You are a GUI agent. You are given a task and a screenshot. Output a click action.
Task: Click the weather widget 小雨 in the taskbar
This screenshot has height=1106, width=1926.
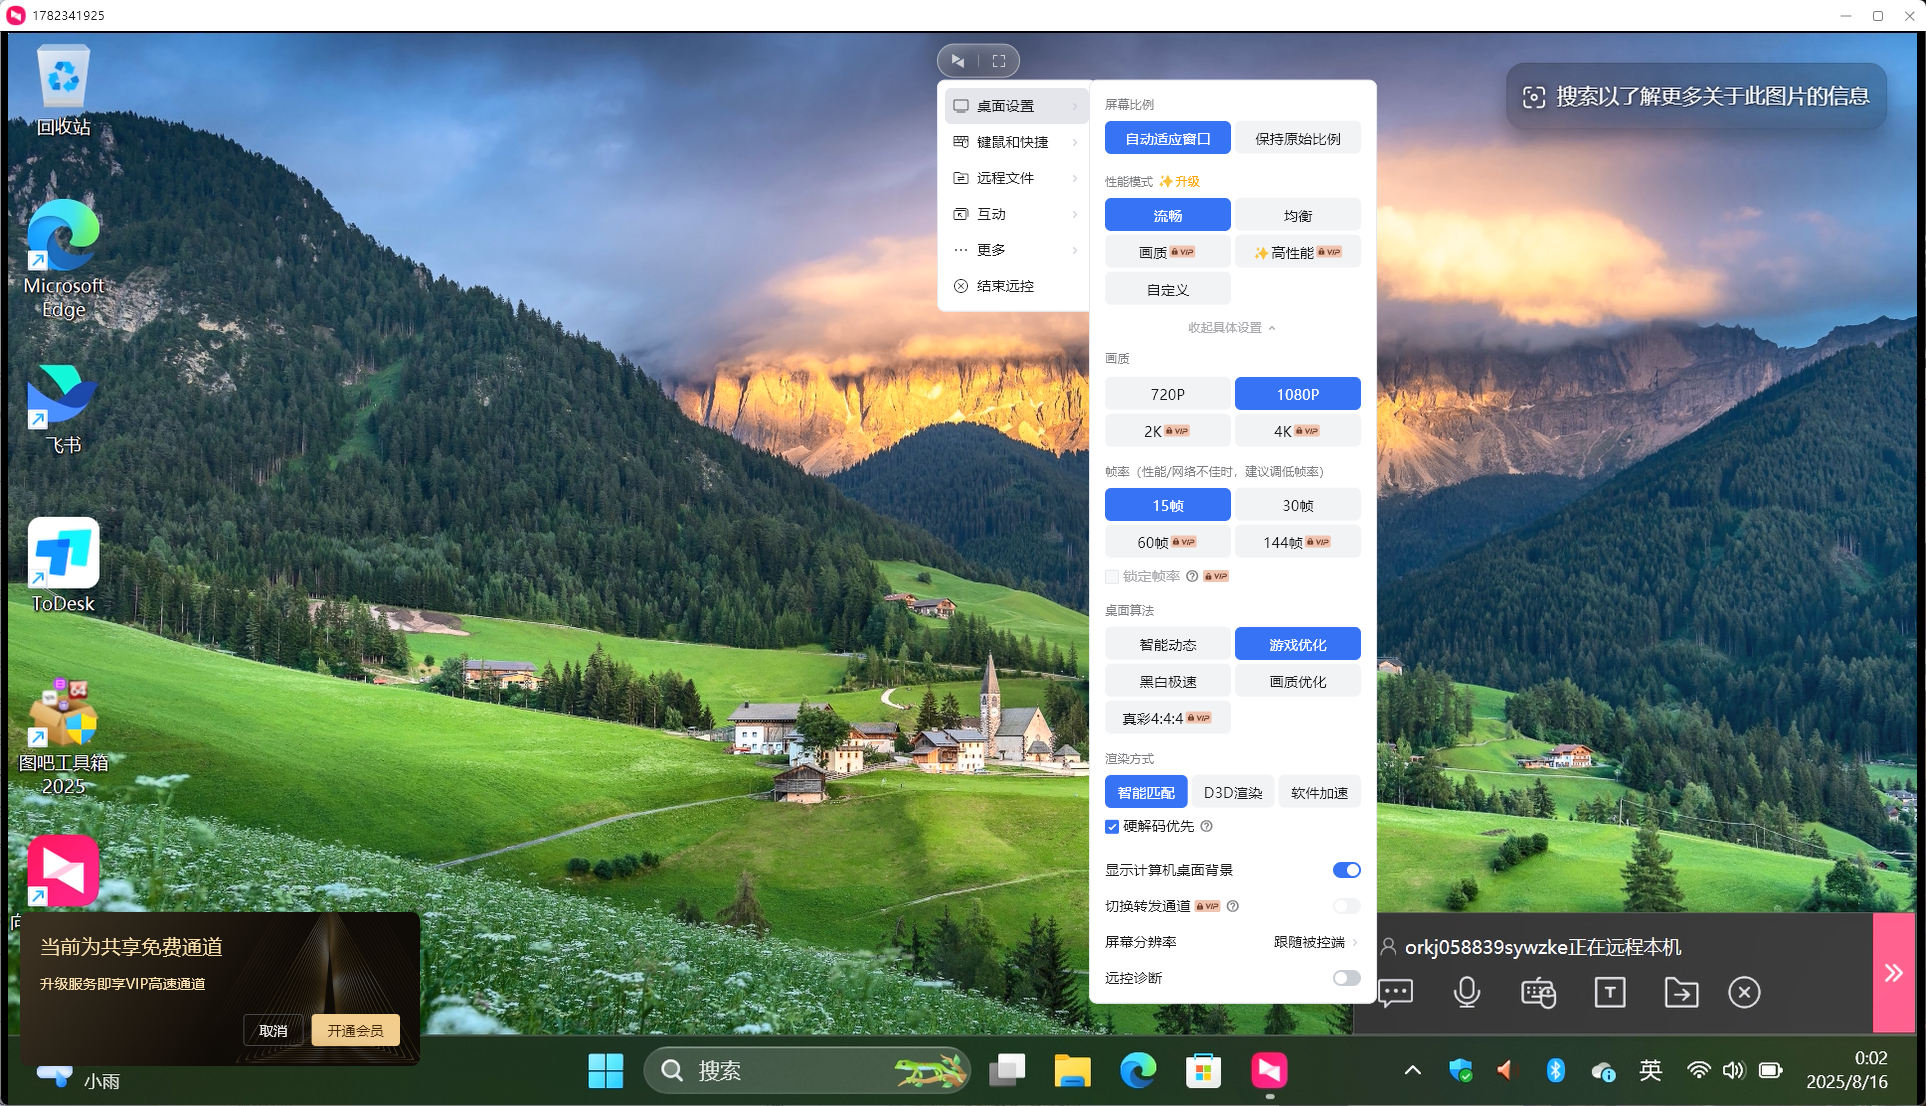(78, 1080)
